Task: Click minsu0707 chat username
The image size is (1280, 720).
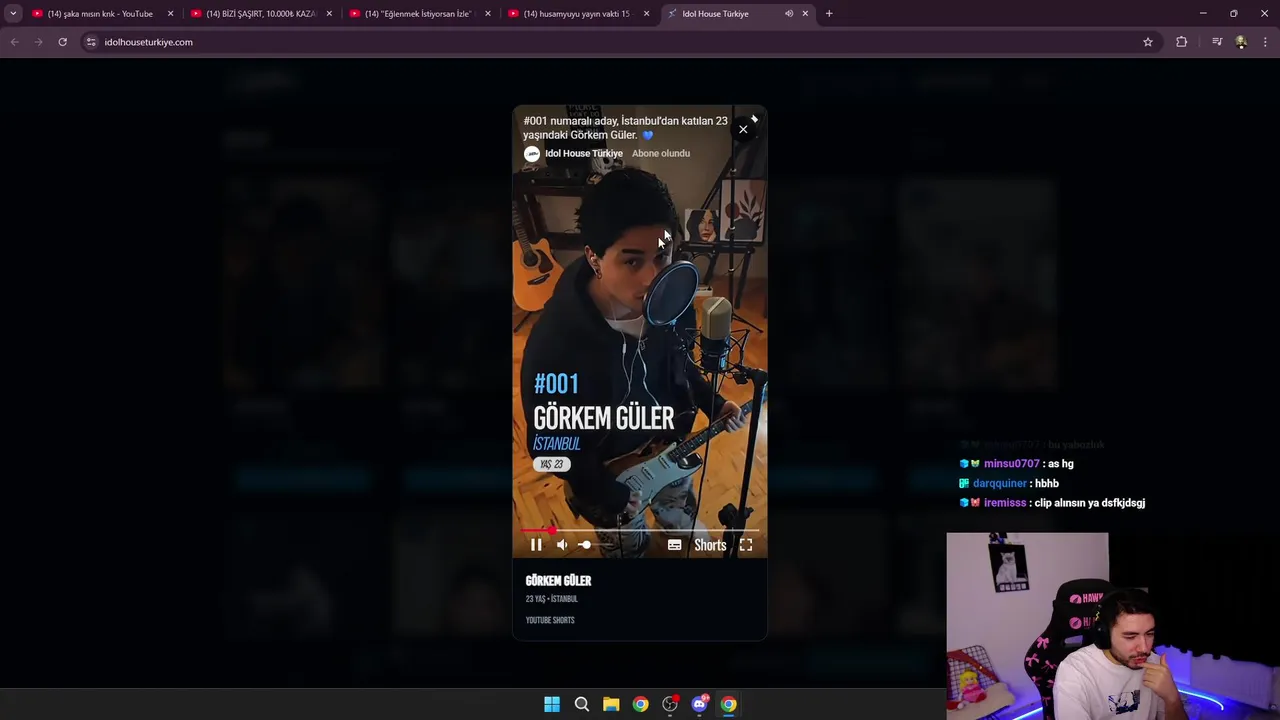Action: 1011,464
